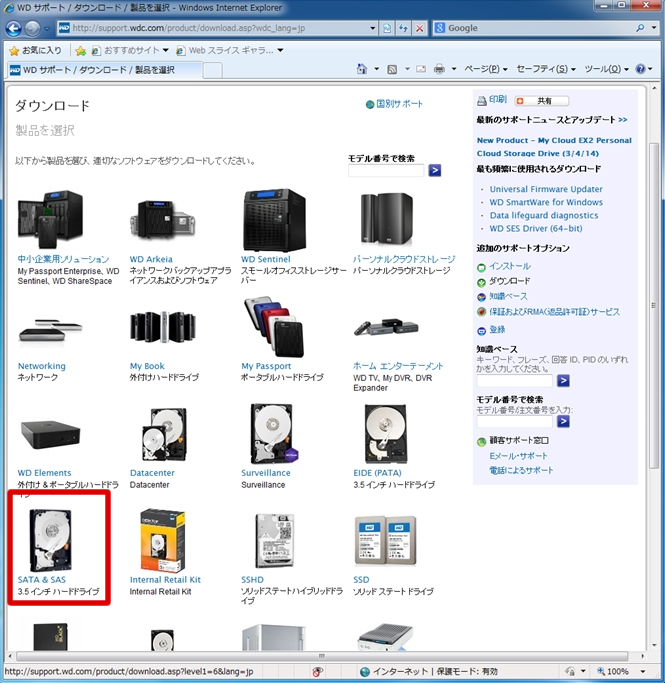
Task: Open the search provider dropdown arrow
Action: point(654,28)
